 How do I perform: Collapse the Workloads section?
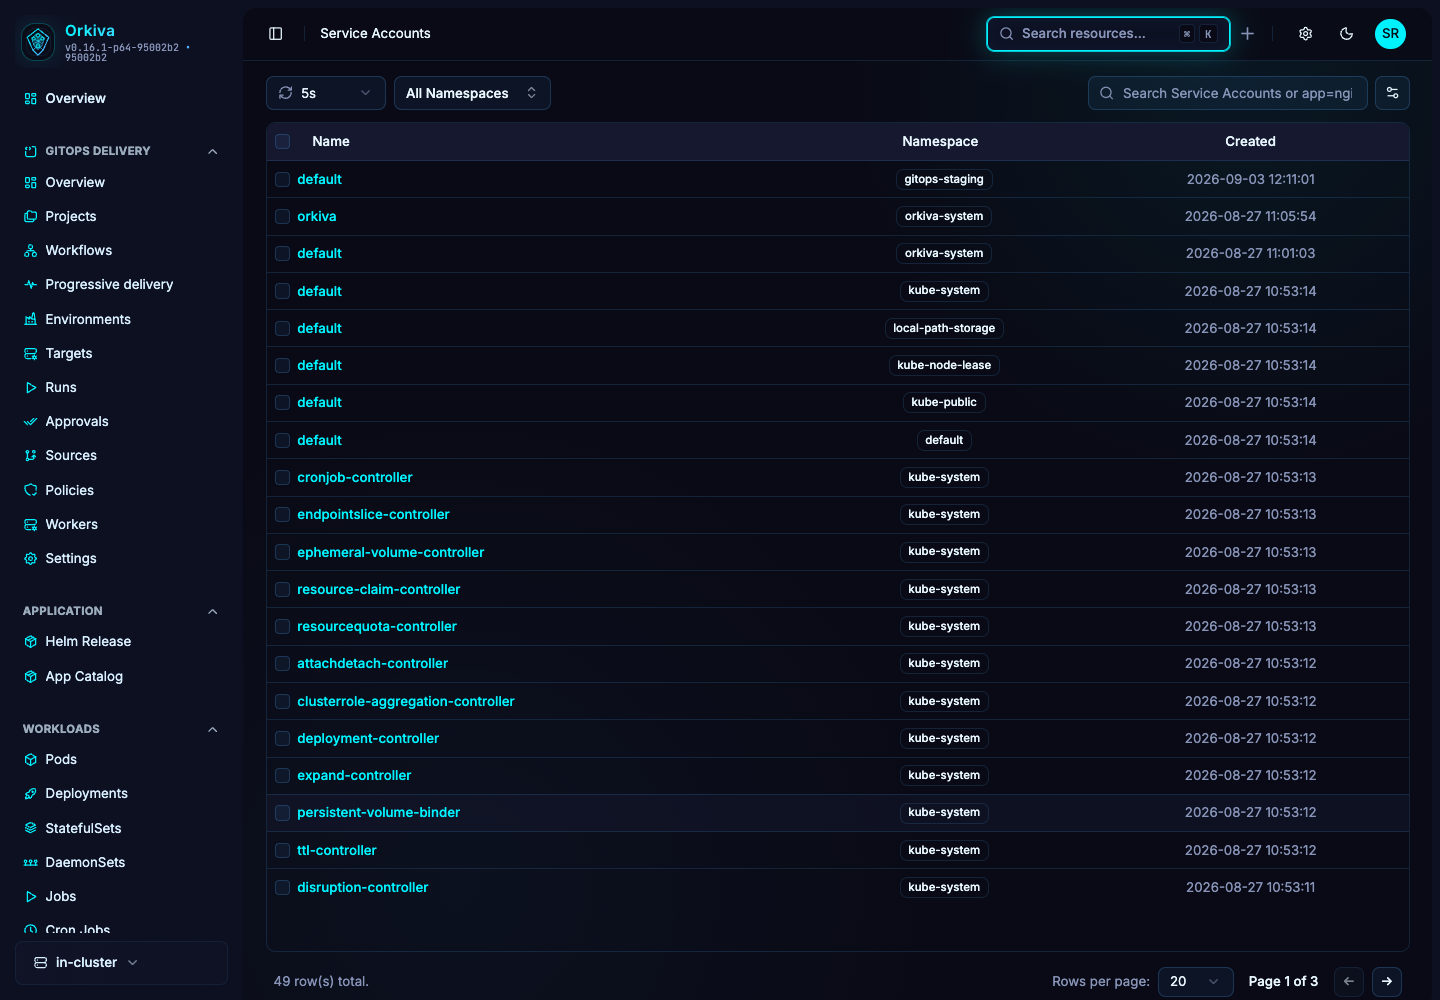coord(212,729)
